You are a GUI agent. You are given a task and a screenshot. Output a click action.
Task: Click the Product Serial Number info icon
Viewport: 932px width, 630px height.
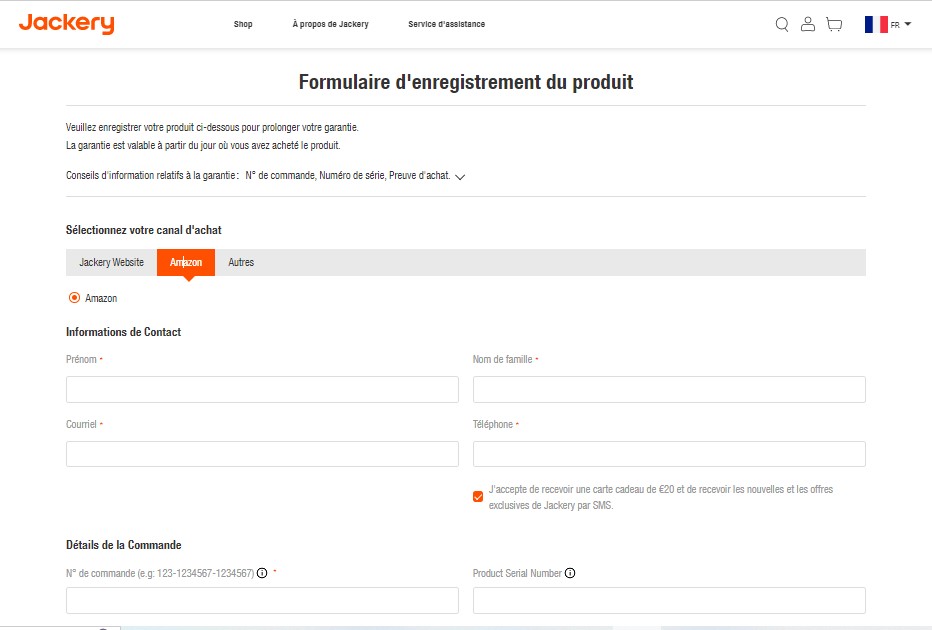570,573
